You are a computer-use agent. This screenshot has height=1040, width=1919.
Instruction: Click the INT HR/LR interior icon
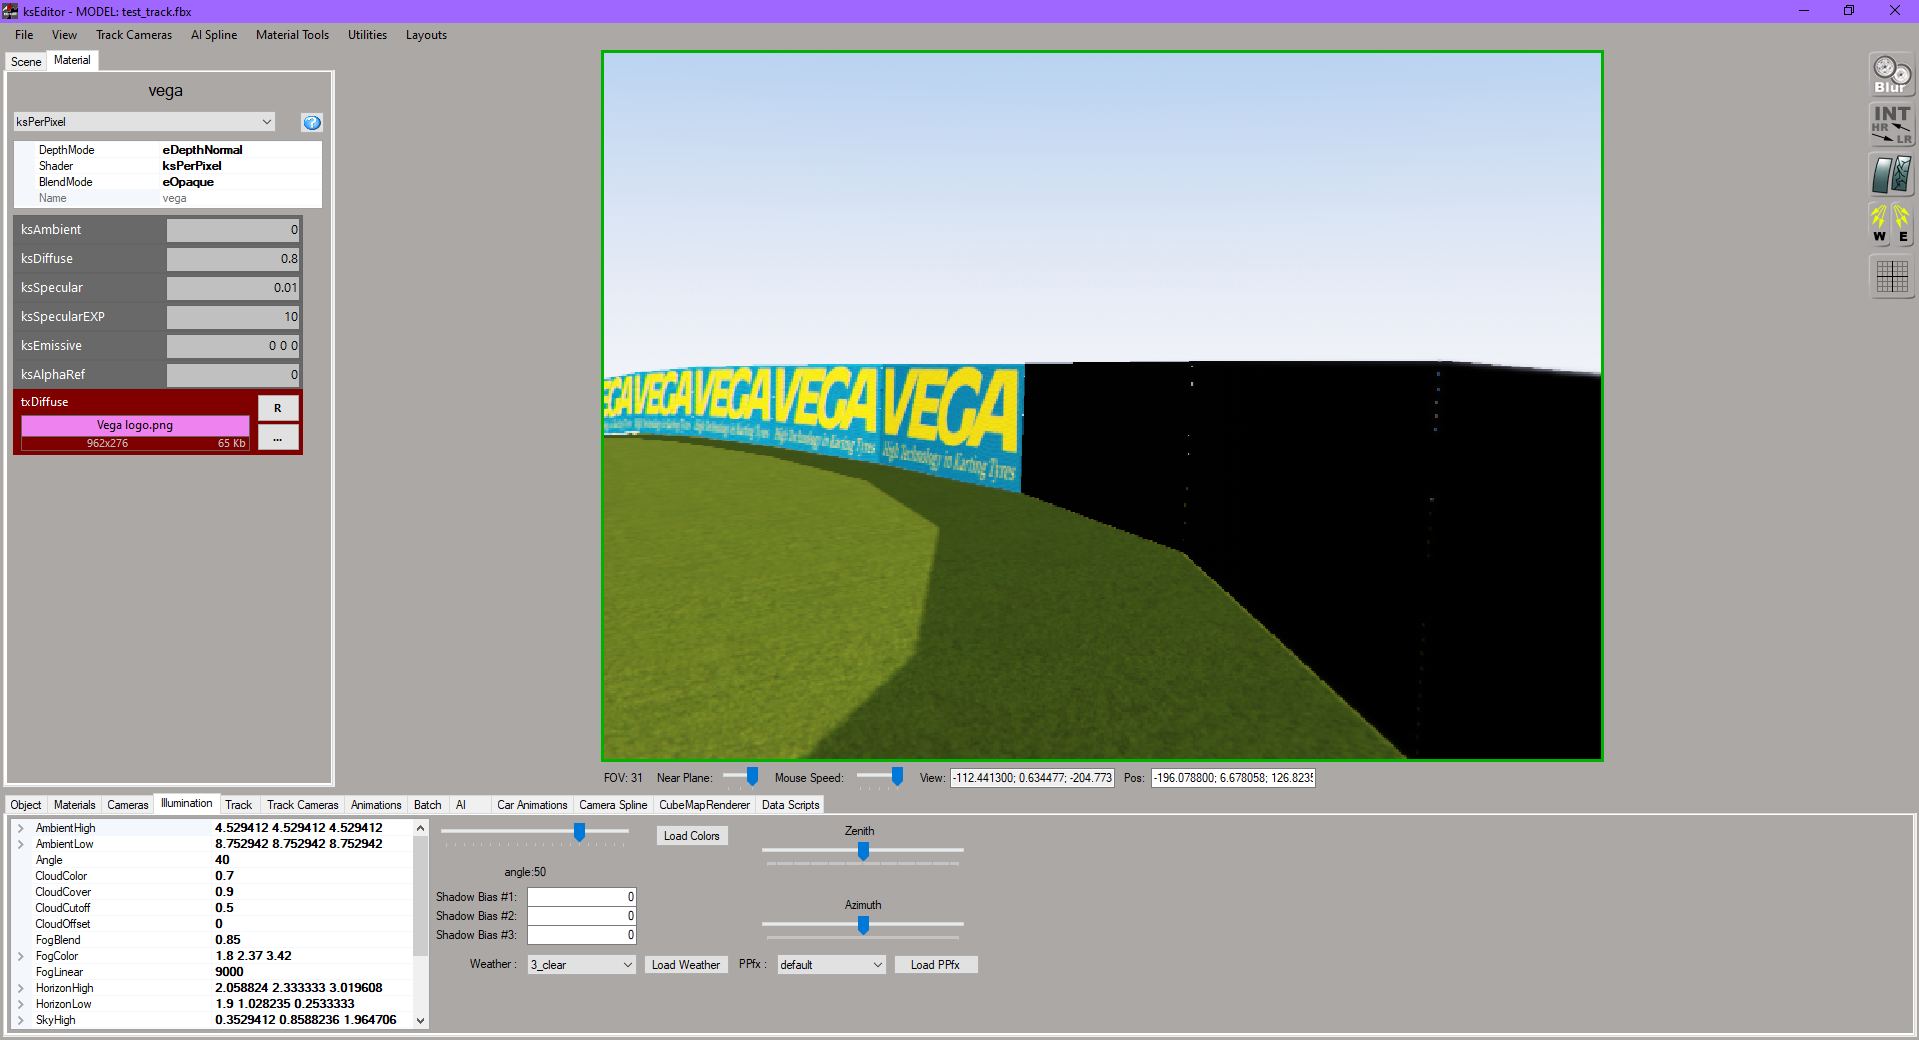1892,125
